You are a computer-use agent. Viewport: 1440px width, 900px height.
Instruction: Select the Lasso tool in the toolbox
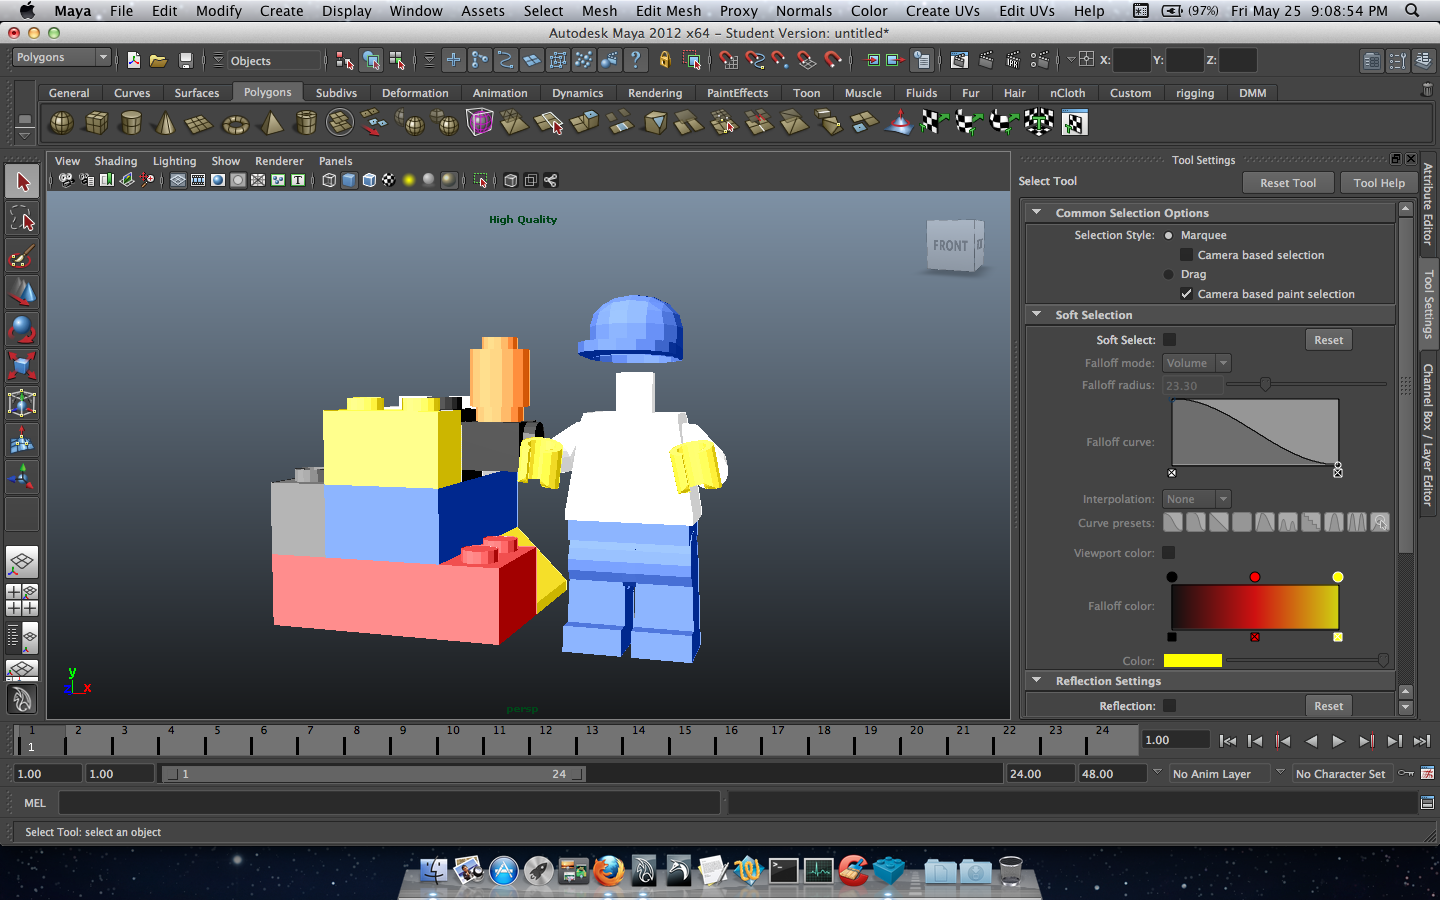click(x=22, y=219)
